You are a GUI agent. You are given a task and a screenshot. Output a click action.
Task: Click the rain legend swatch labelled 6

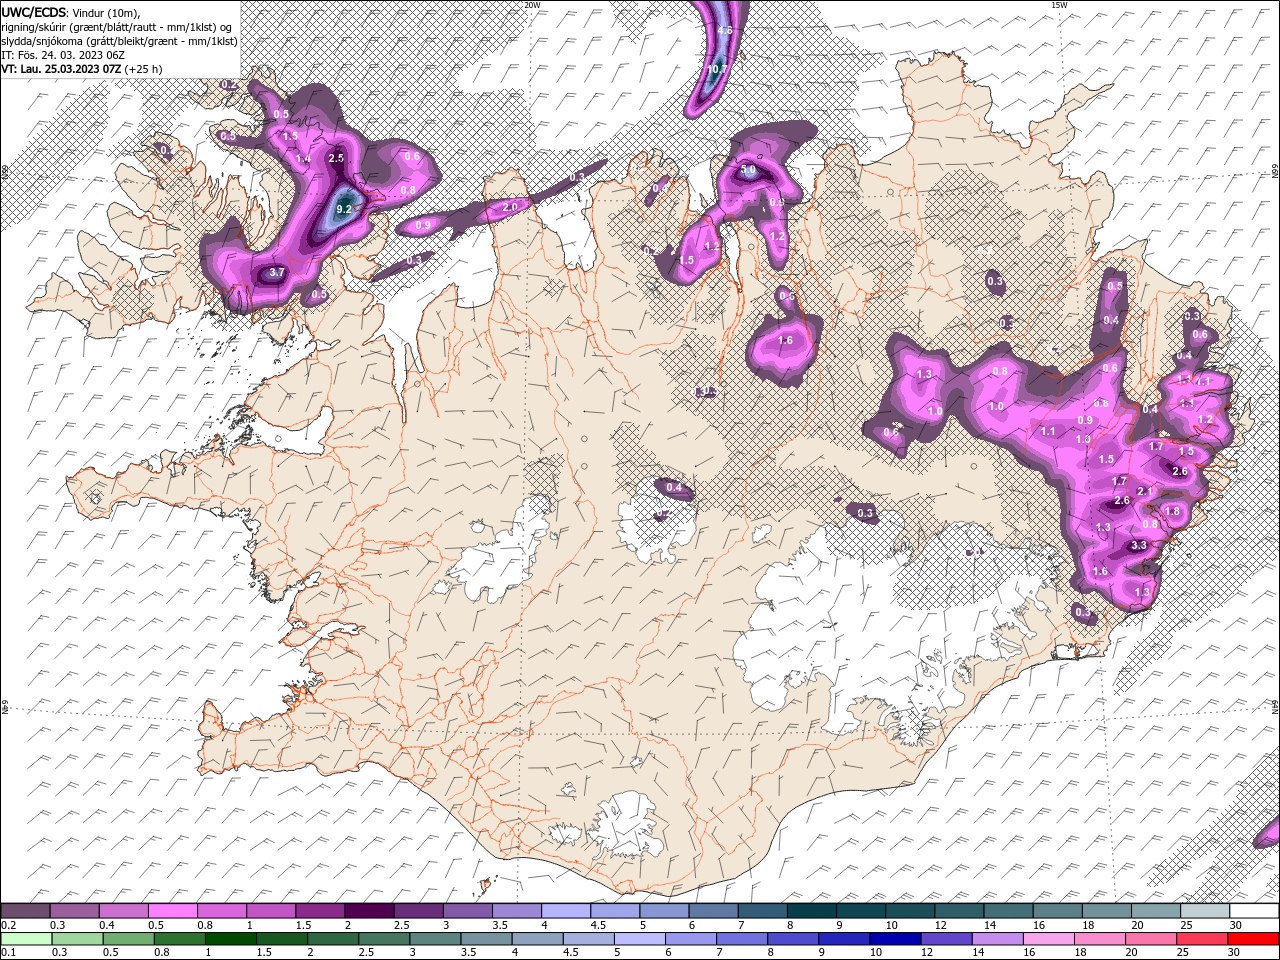[x=689, y=939]
